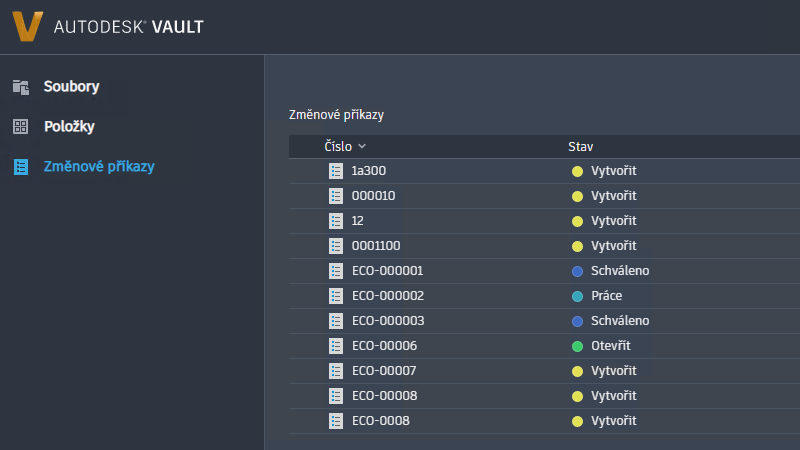Click blue Schváleno dot for ECO-000001
This screenshot has width=800, height=450.
pos(577,271)
